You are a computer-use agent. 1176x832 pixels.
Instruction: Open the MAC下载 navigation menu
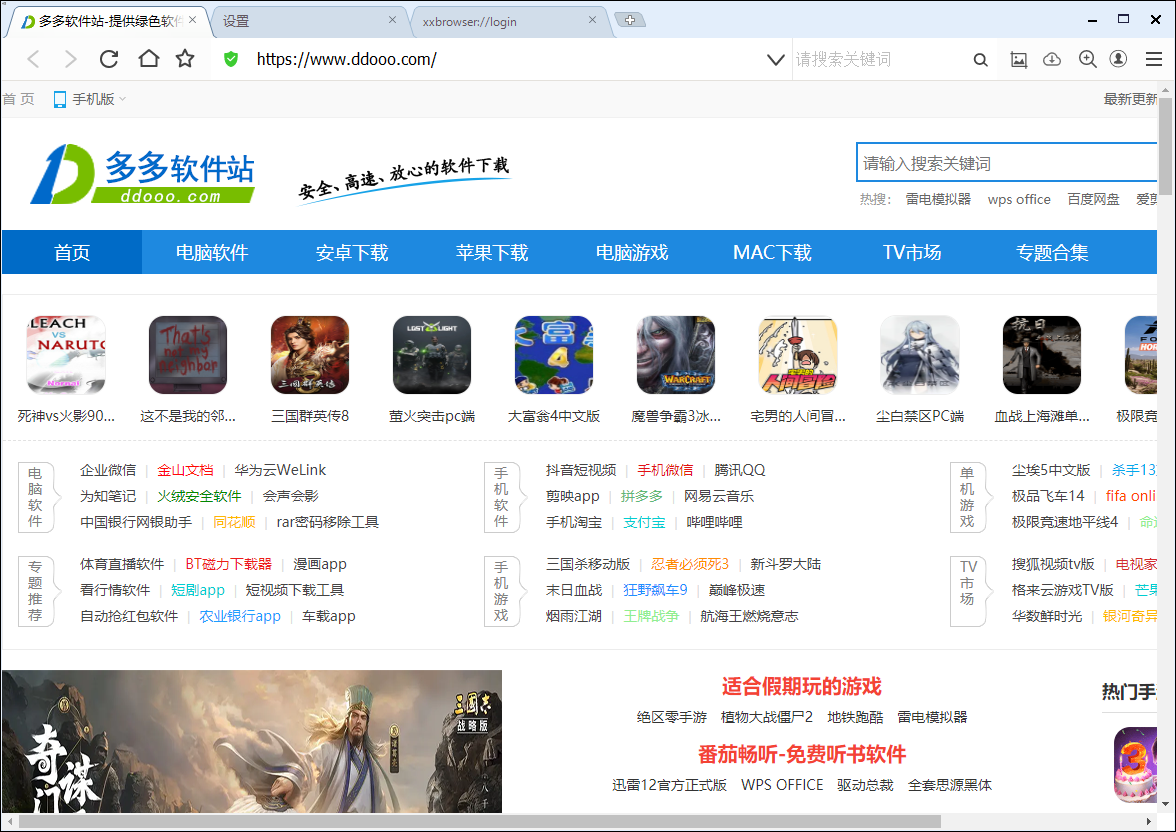(x=772, y=253)
